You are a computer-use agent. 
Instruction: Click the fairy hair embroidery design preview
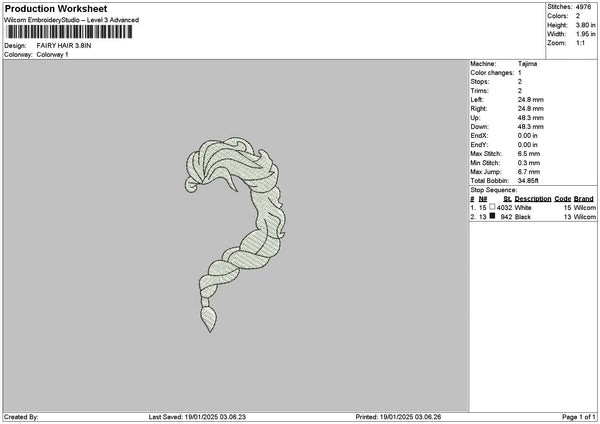coord(236,234)
